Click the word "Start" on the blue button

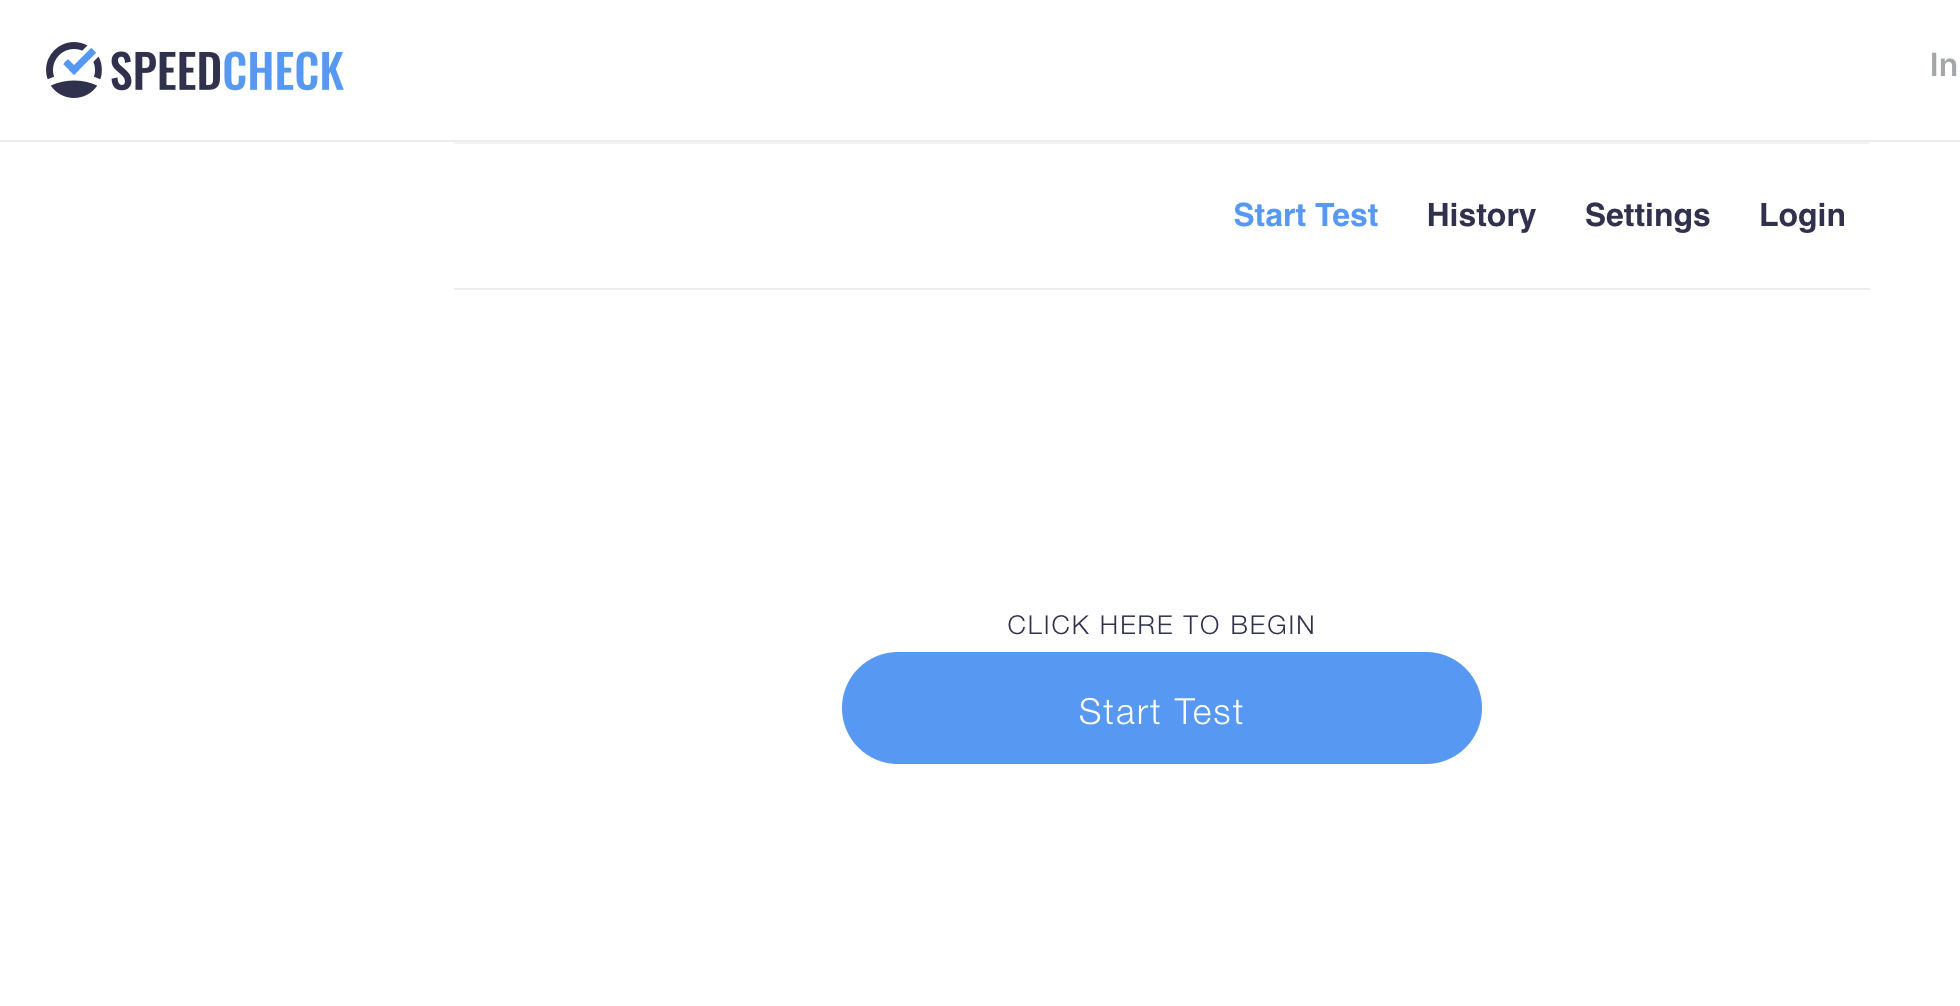tap(1119, 711)
